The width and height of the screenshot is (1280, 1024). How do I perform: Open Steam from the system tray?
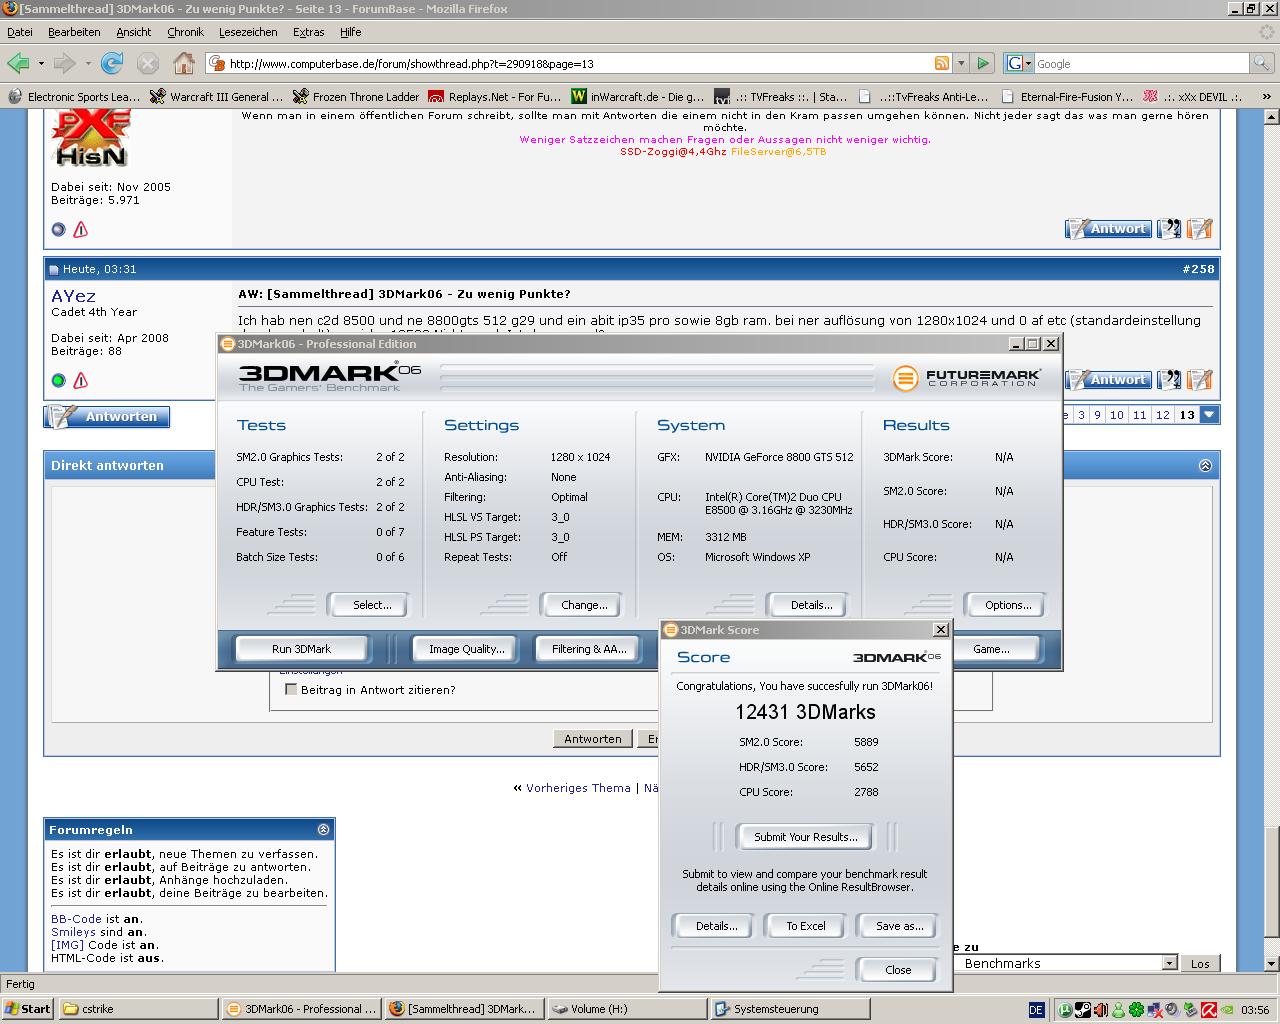click(1083, 1010)
